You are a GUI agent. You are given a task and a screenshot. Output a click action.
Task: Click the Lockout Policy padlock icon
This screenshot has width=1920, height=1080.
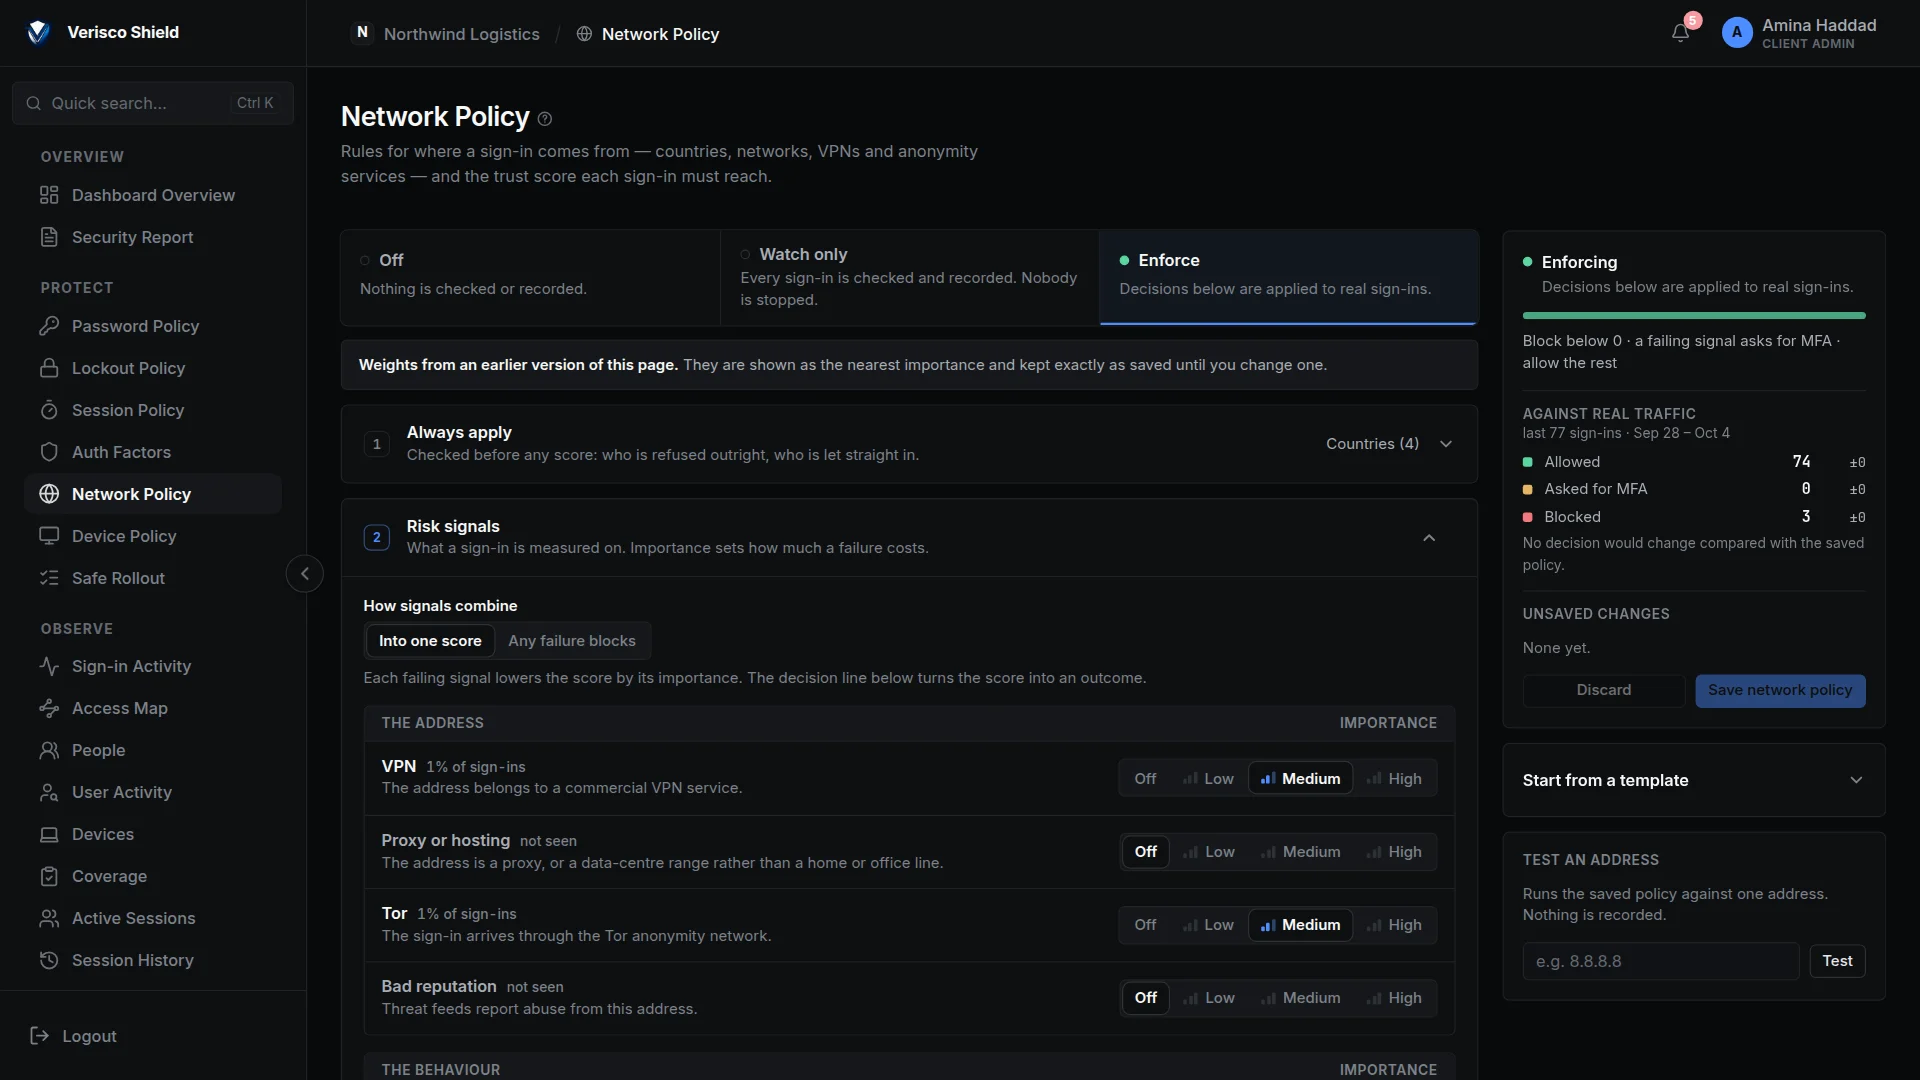49,368
